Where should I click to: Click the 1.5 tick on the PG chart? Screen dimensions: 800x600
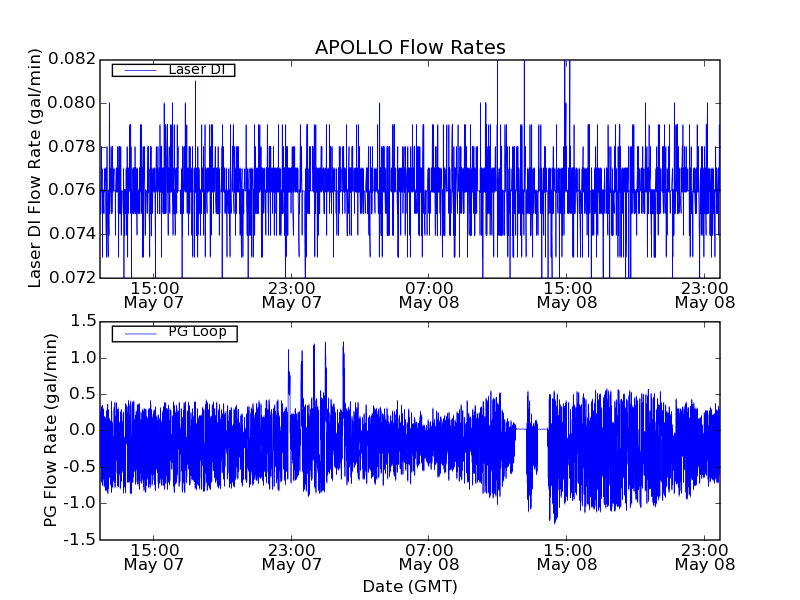coord(84,321)
